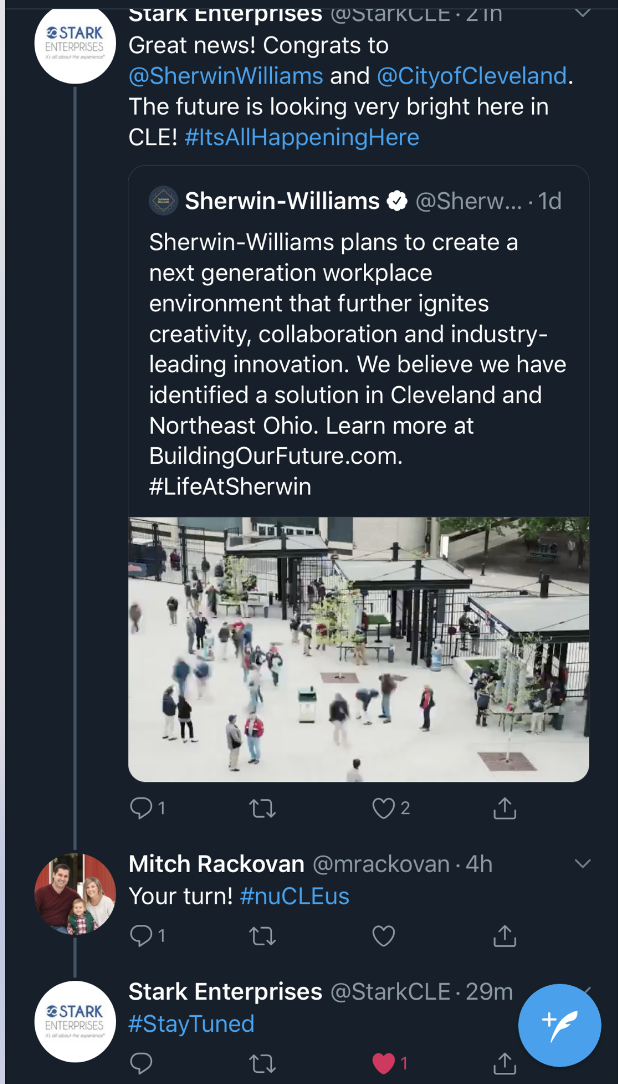This screenshot has height=1084, width=618.
Task: Compose a new tweet with floating button
Action: tap(559, 1025)
